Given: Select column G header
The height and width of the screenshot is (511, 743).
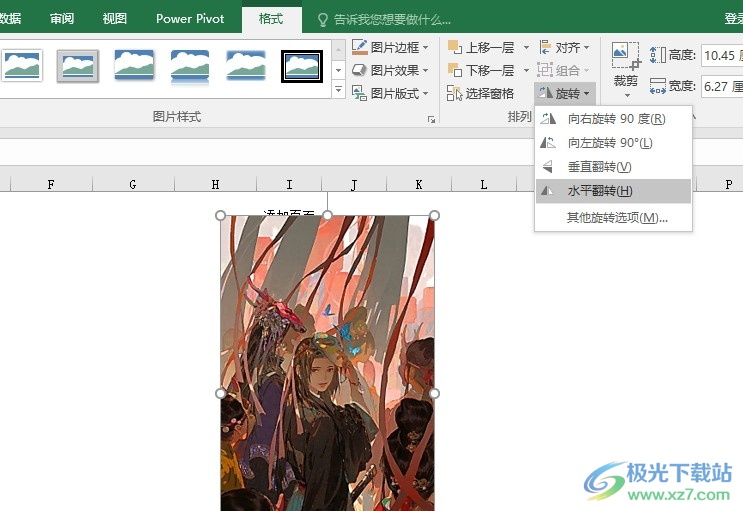Looking at the screenshot, I should pyautogui.click(x=133, y=184).
